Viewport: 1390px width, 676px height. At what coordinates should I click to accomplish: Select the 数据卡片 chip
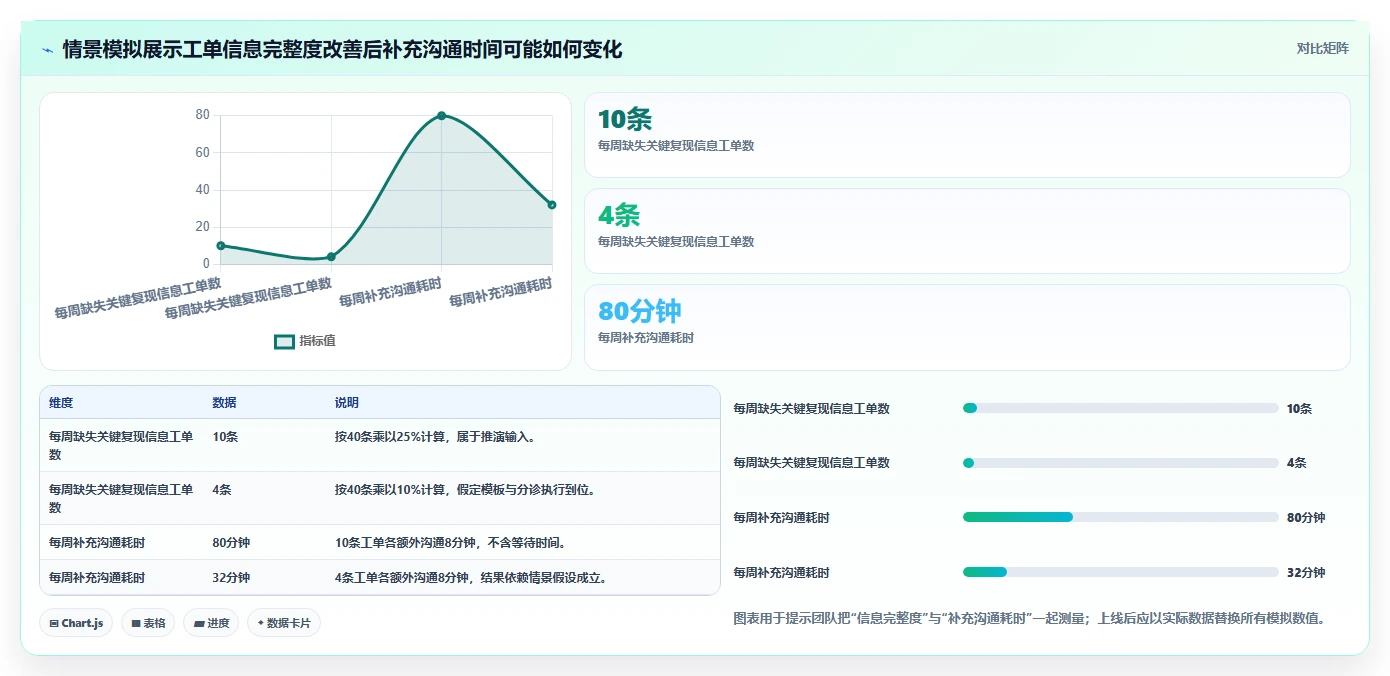284,623
